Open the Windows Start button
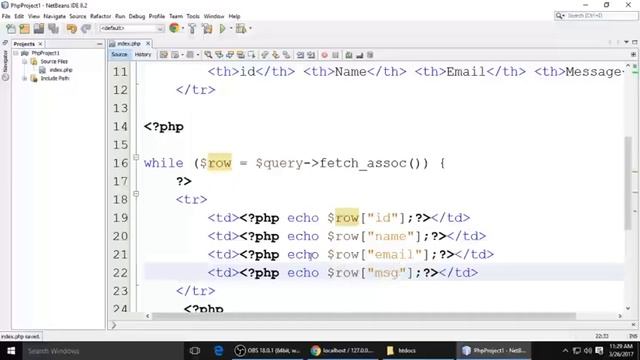The width and height of the screenshot is (640, 360). click(x=11, y=351)
